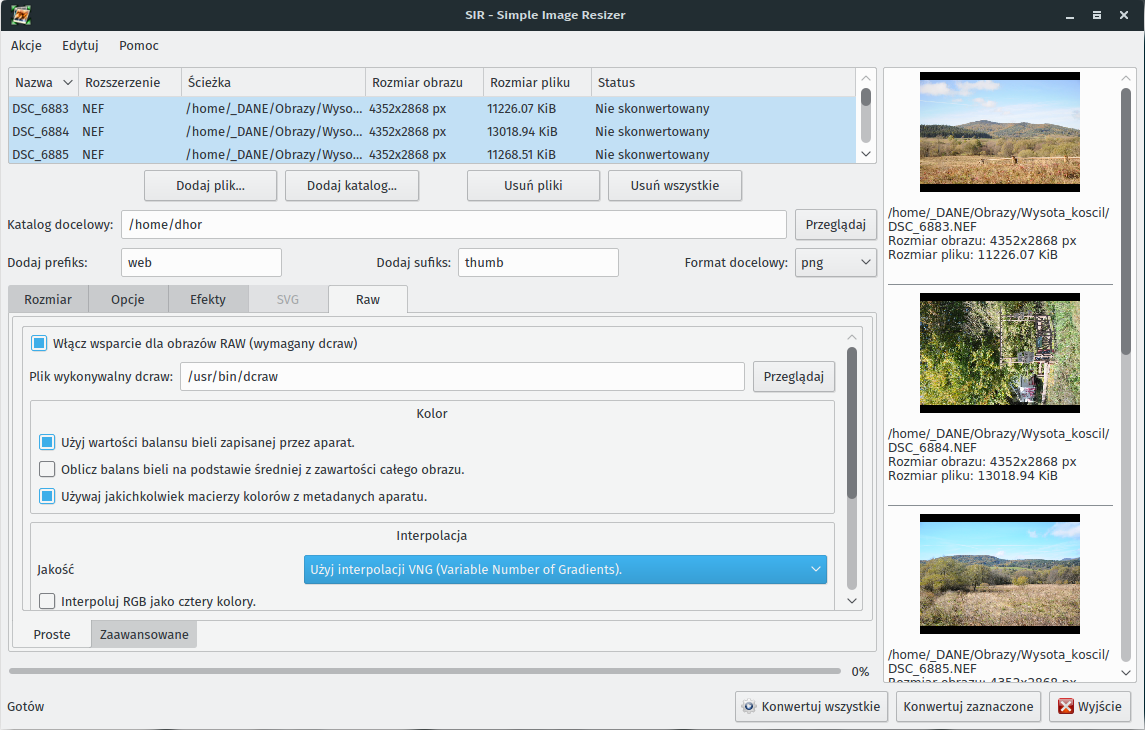The width and height of the screenshot is (1145, 730).
Task: Open the Pomoc menu
Action: (x=139, y=45)
